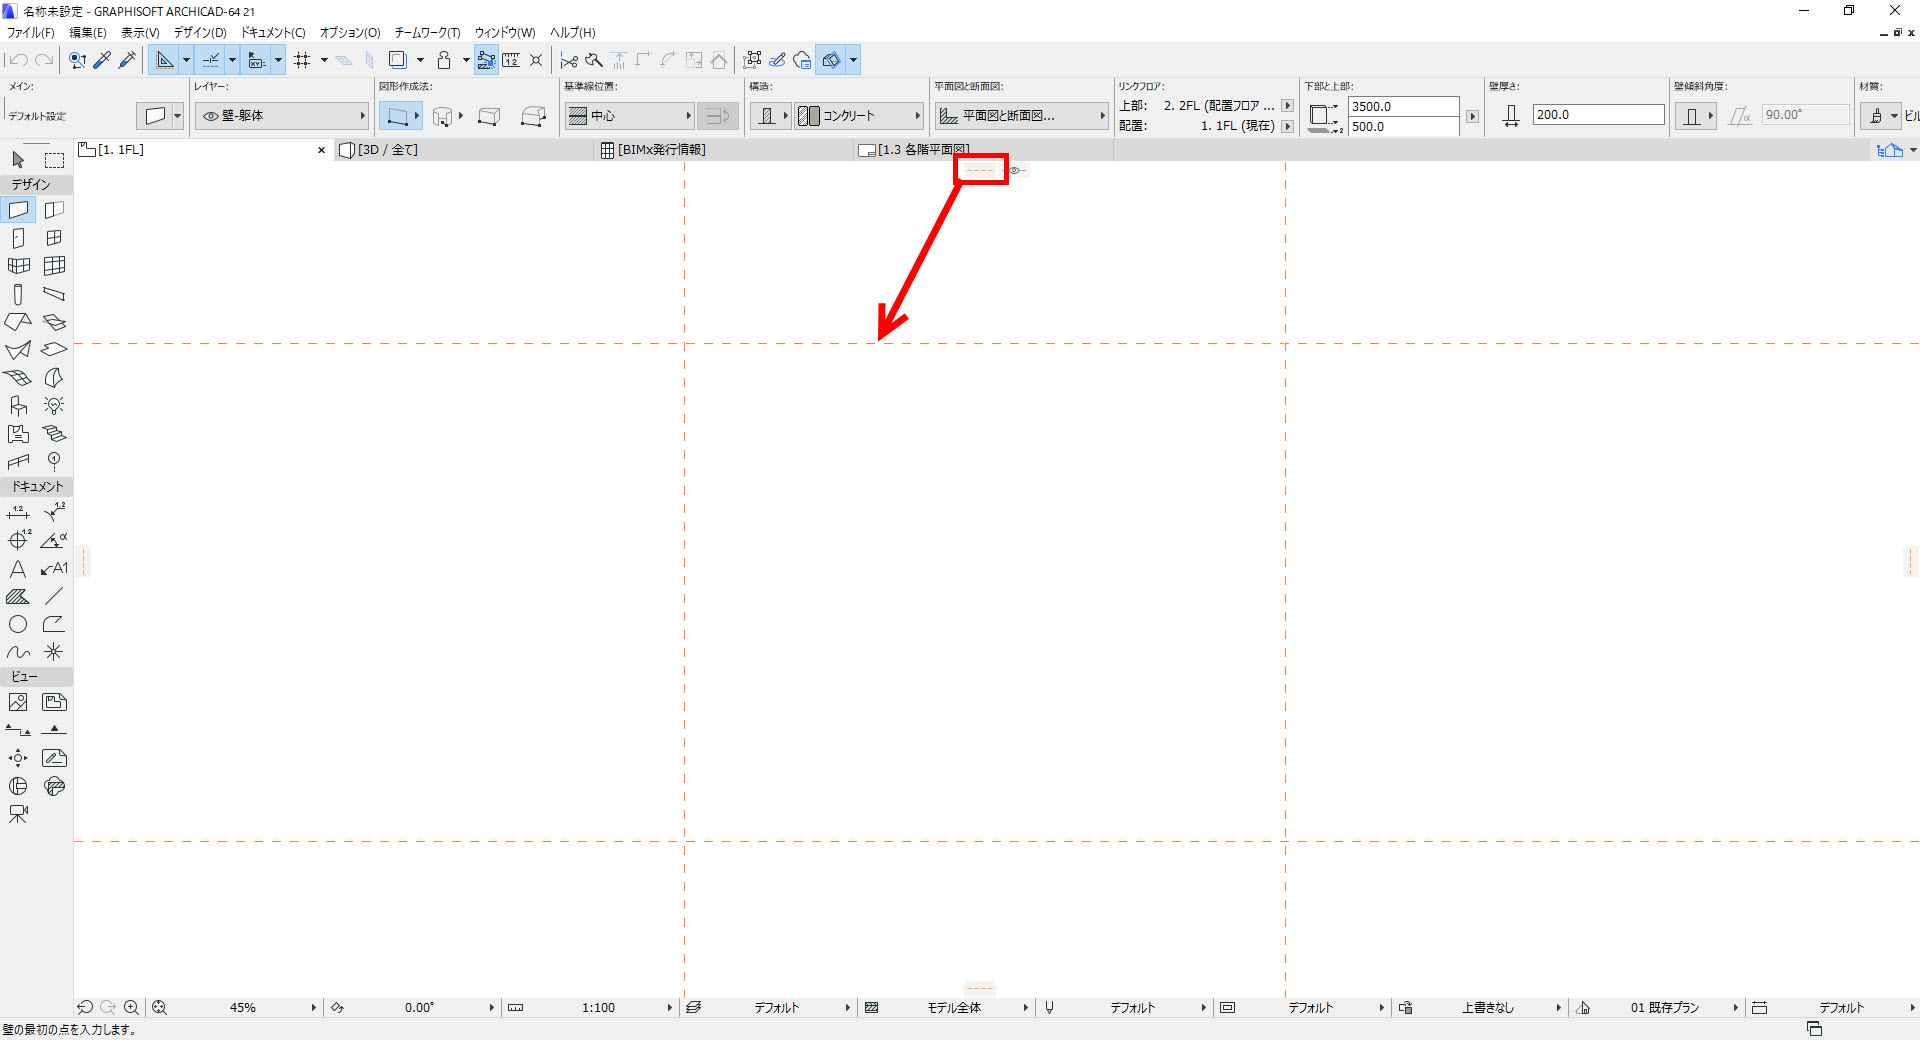The image size is (1920, 1040).
Task: Select the Arrow selection tool
Action: (18, 160)
